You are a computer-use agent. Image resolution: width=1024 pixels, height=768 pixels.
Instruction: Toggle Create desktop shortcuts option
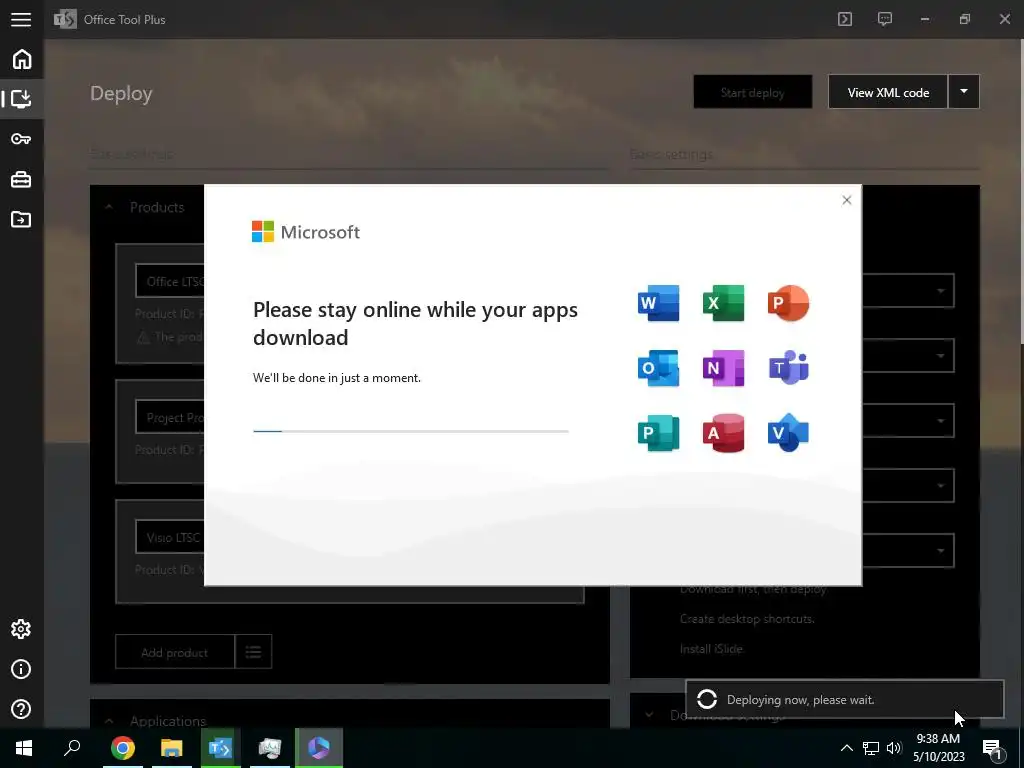coord(747,618)
